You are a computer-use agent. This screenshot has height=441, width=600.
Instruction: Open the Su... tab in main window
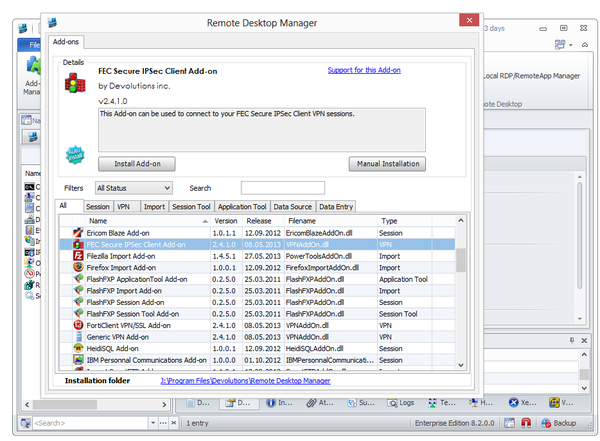point(361,403)
